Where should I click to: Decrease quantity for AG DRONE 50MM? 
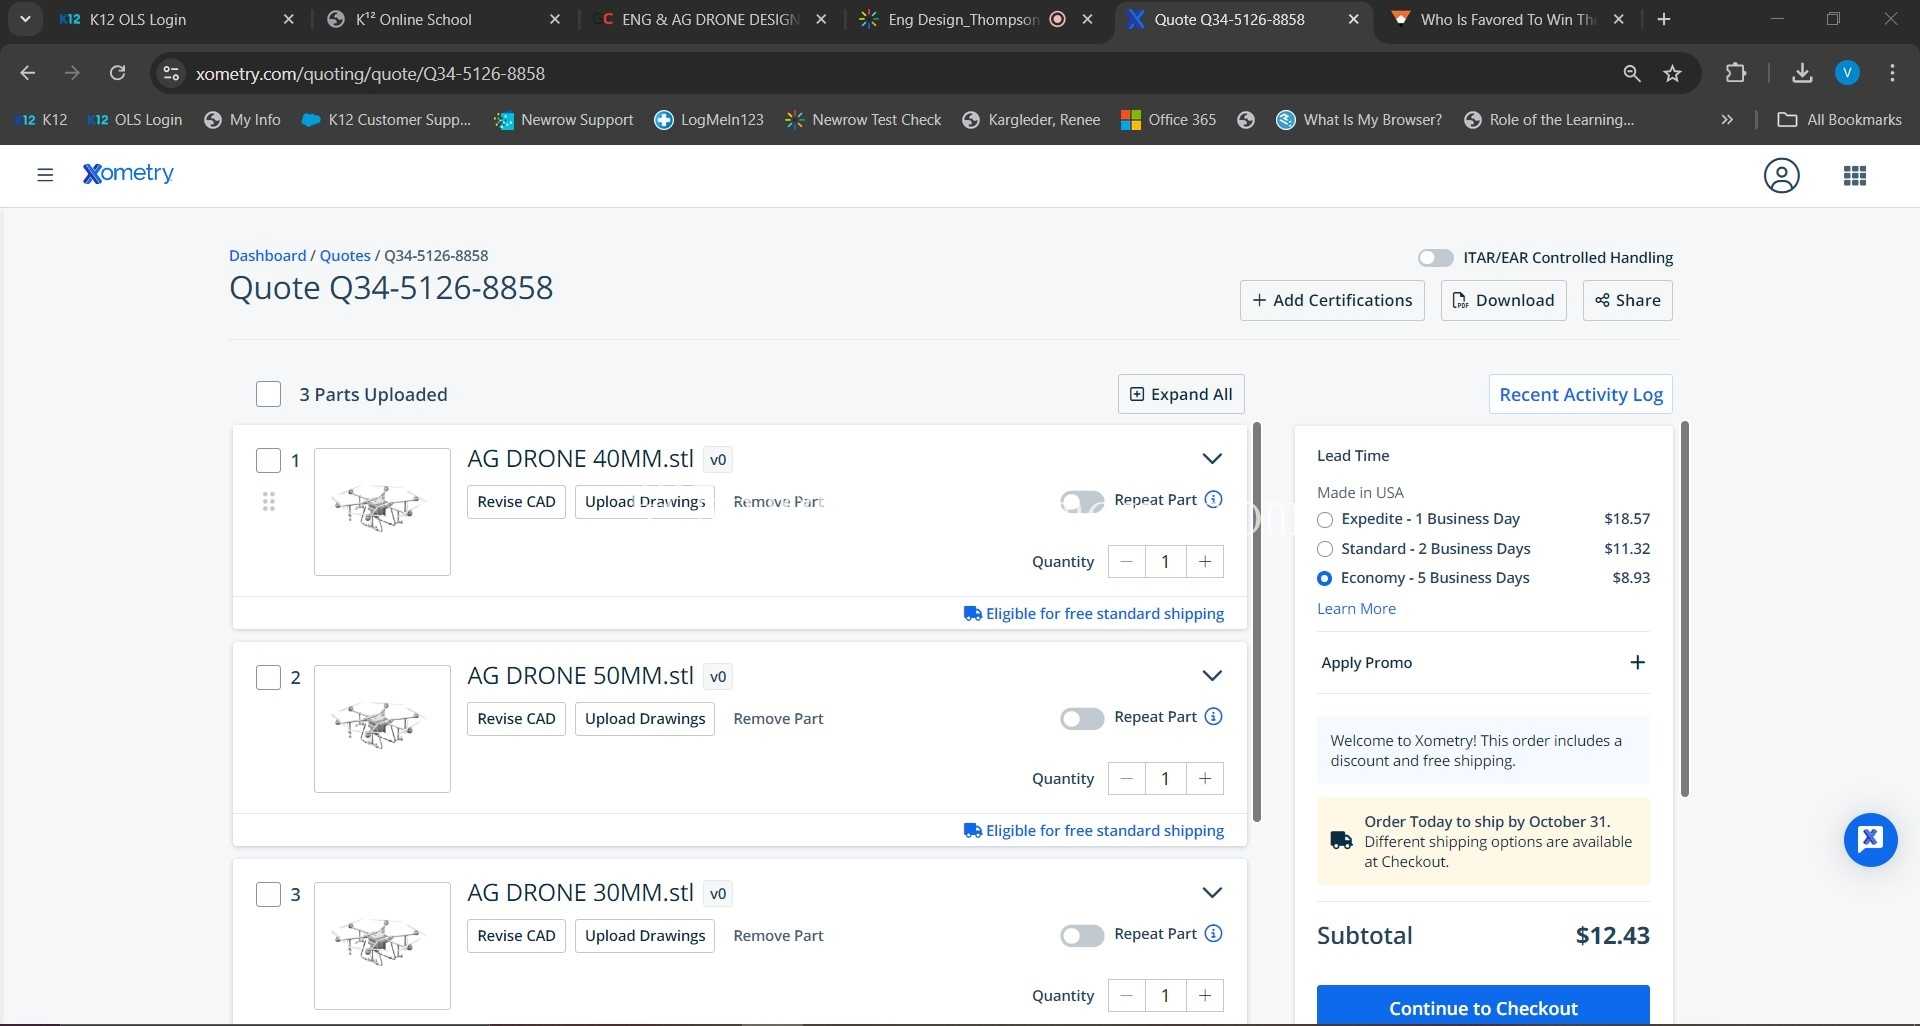[1127, 779]
